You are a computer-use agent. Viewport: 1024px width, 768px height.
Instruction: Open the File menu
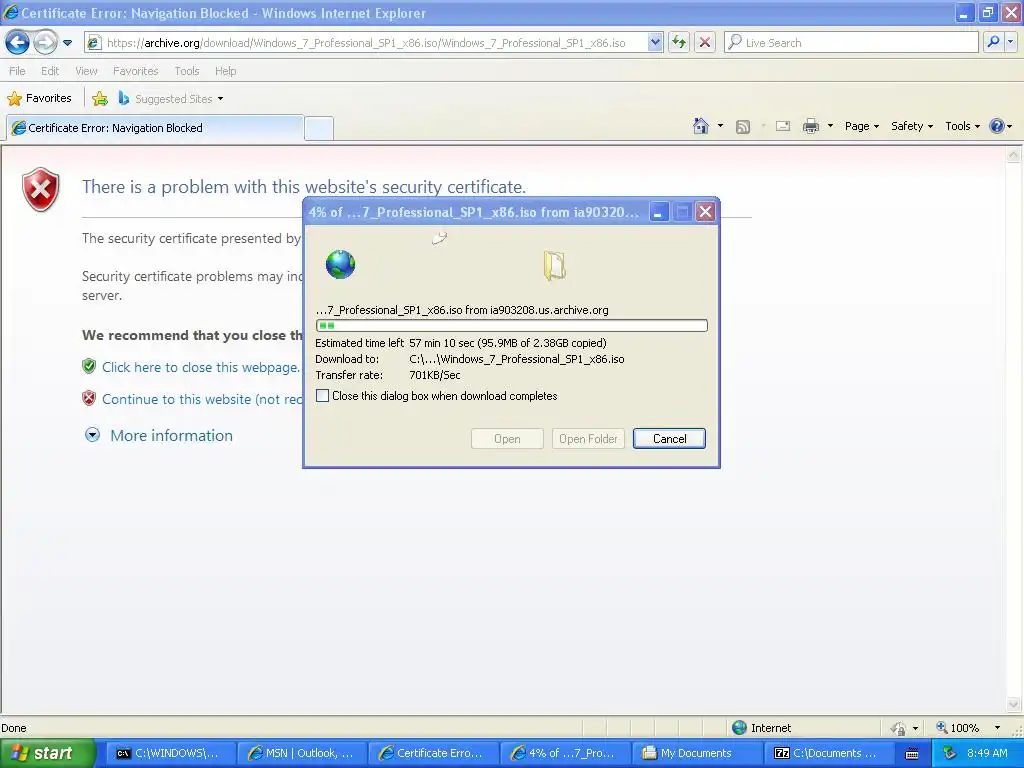click(17, 71)
